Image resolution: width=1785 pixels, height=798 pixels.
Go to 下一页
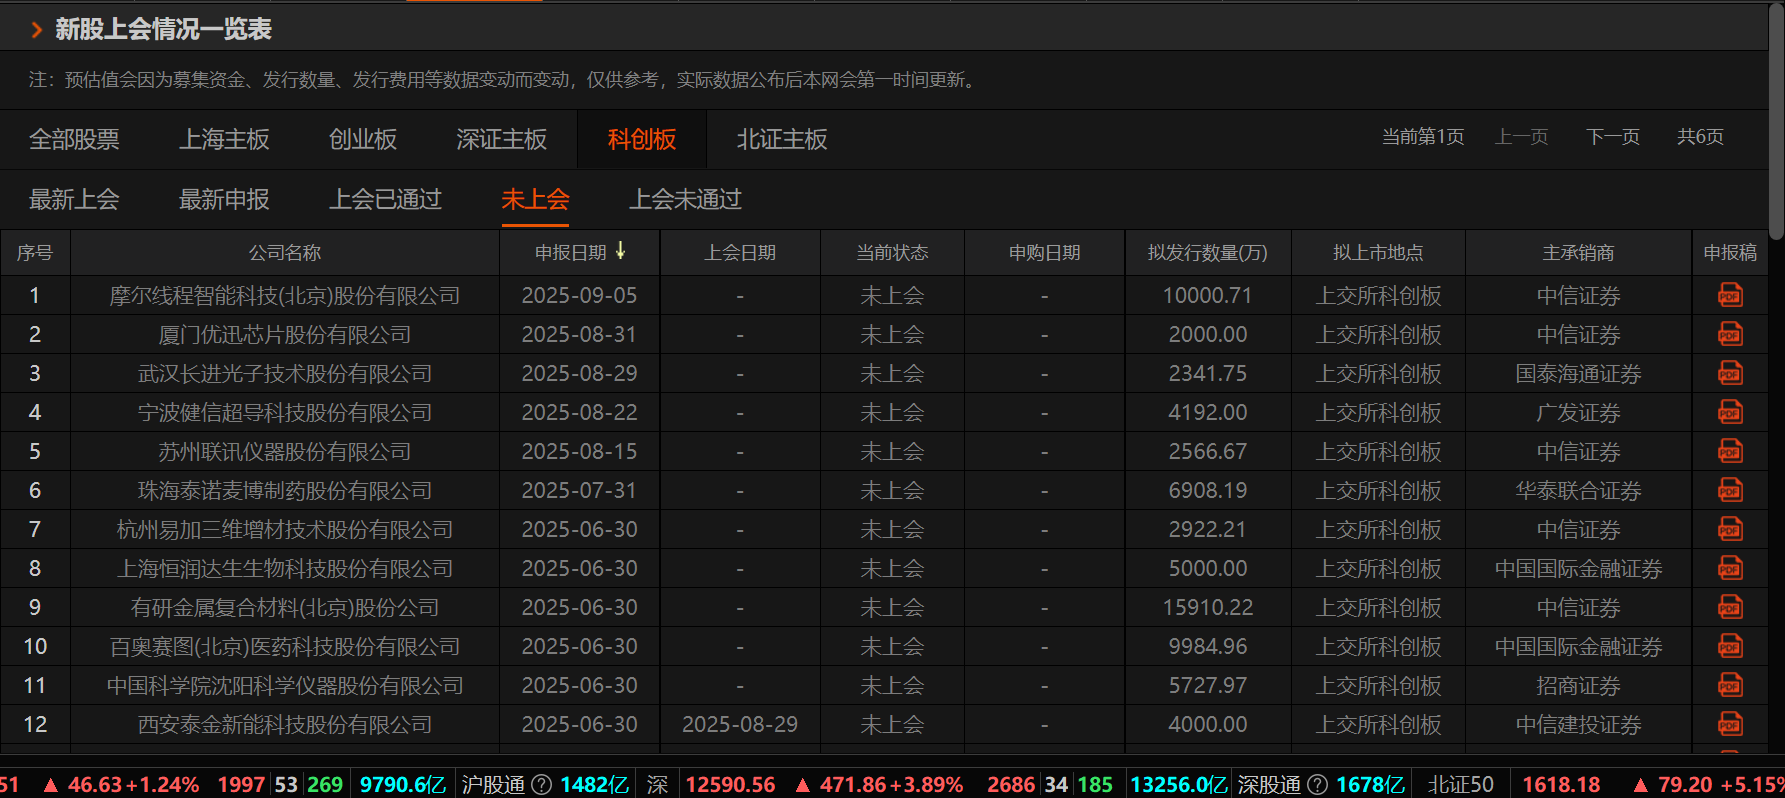coord(1613,137)
